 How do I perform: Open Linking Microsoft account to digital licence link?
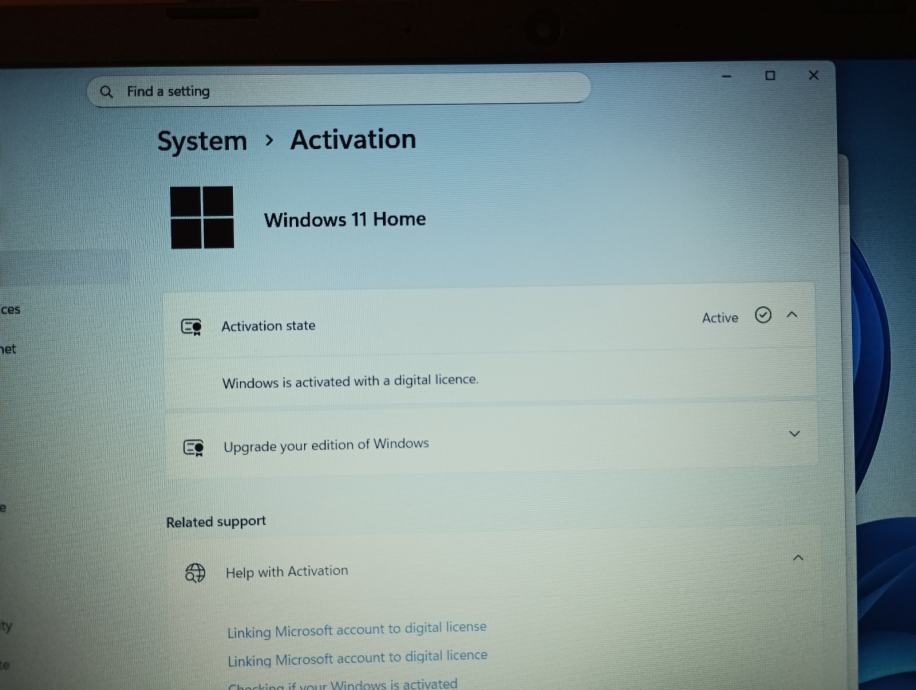point(358,658)
